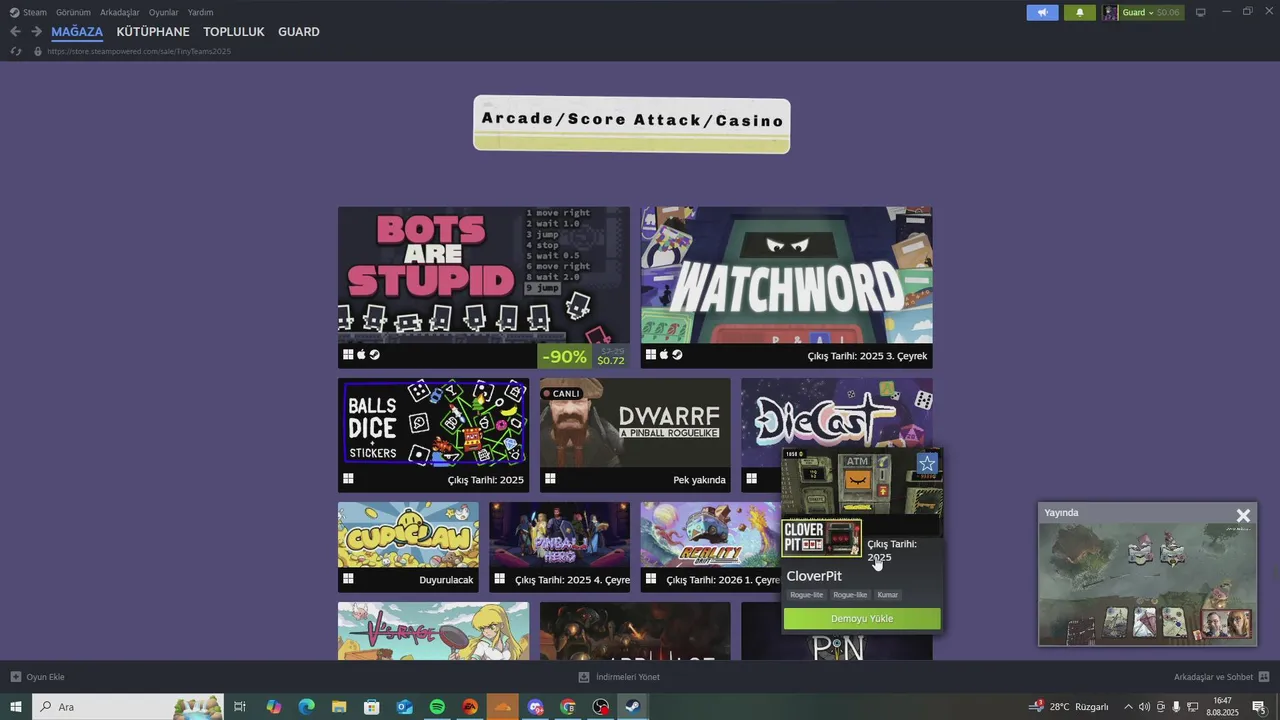Screen dimensions: 1280x720
Task: Click the 28°C Rüzgarlı weather widget
Action: (1069, 707)
